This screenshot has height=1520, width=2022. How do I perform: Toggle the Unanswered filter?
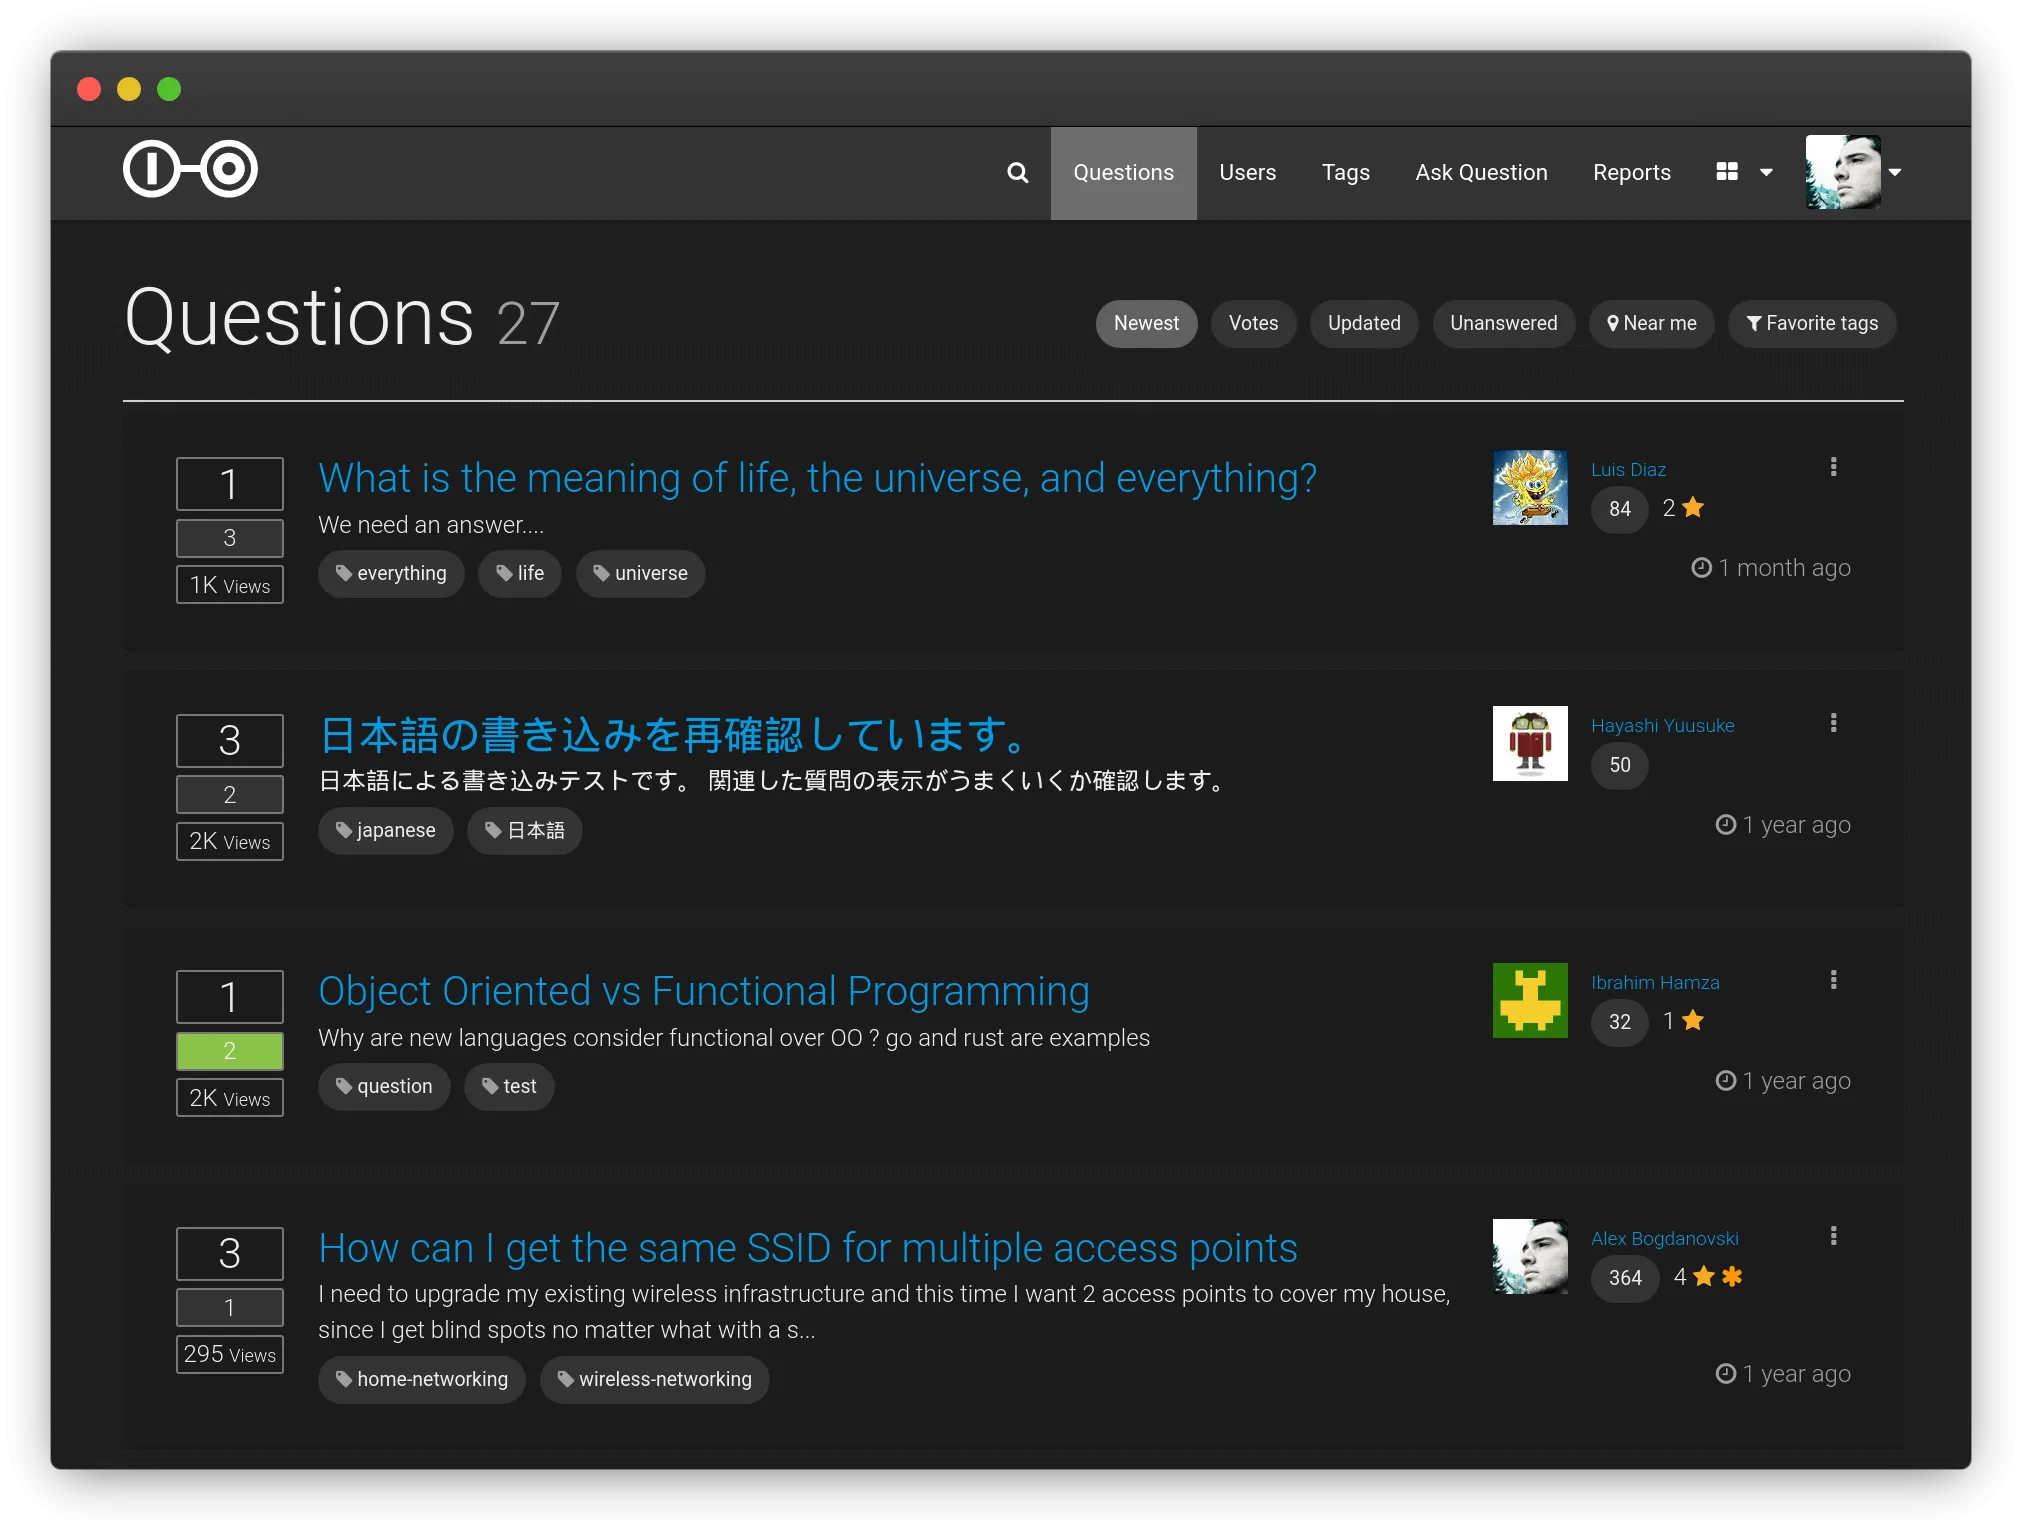[x=1504, y=323]
